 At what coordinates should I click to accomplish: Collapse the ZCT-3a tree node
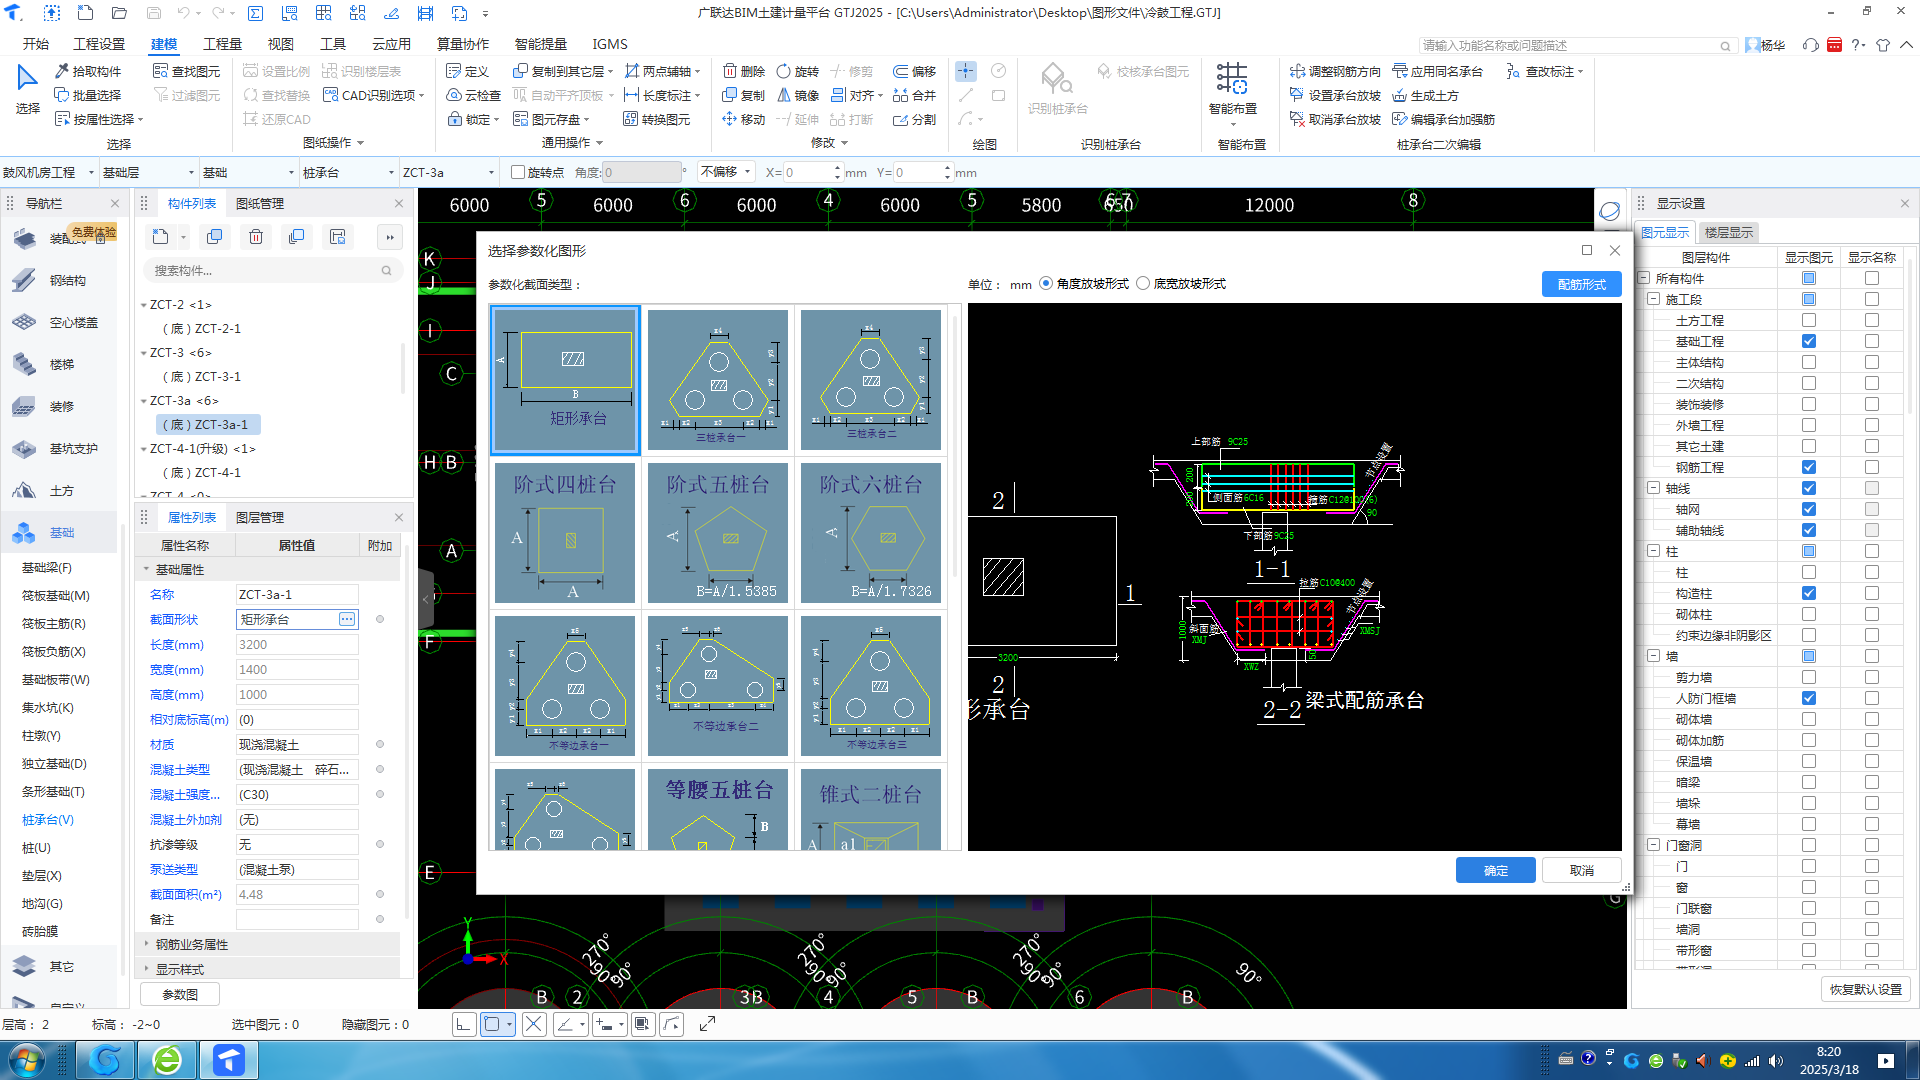[143, 401]
